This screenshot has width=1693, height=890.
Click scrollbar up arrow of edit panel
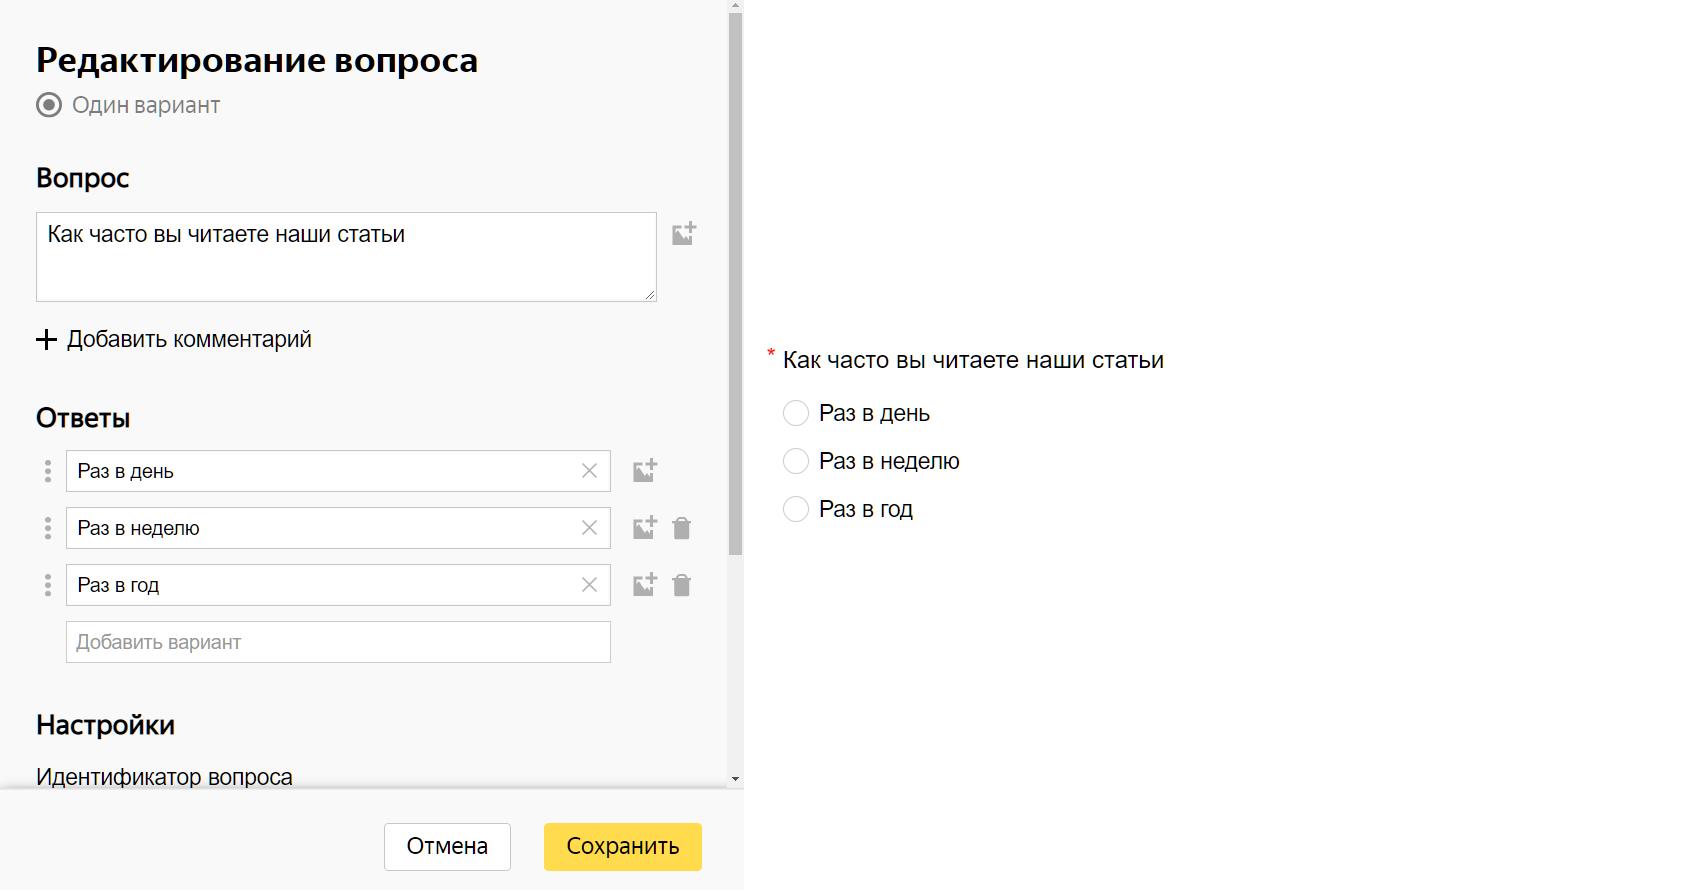tap(736, 6)
